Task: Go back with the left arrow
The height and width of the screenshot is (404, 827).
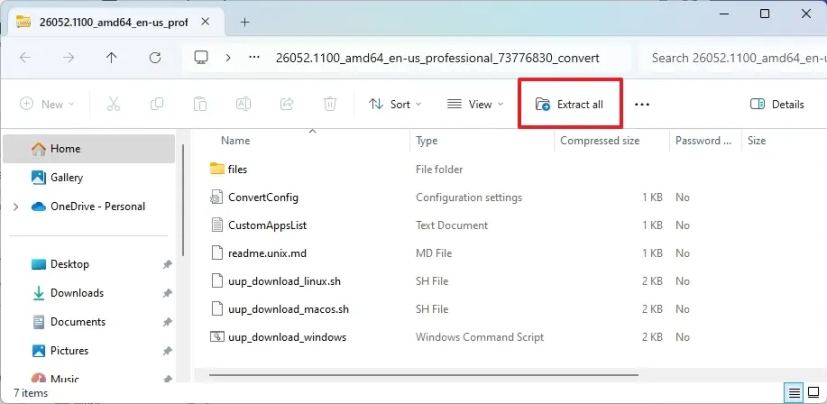Action: click(25, 57)
